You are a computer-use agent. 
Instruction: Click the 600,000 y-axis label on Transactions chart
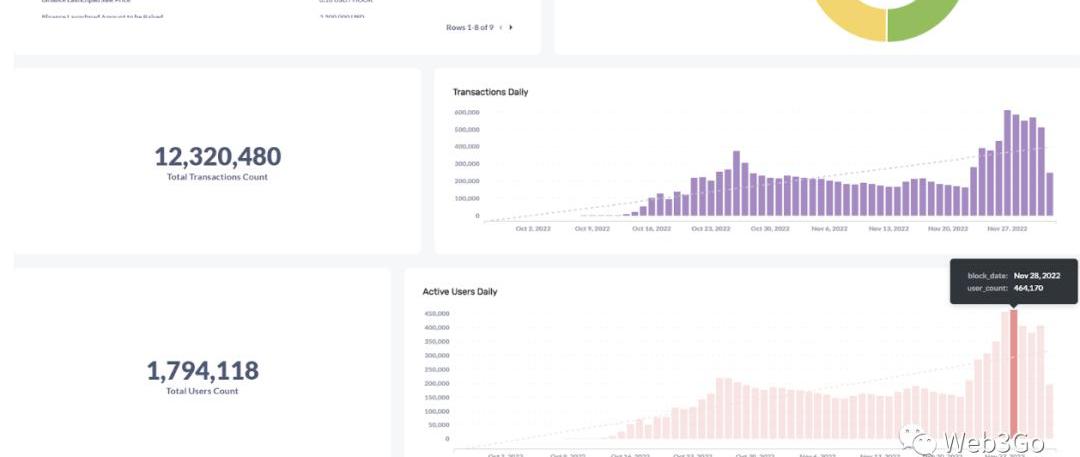[x=467, y=112]
